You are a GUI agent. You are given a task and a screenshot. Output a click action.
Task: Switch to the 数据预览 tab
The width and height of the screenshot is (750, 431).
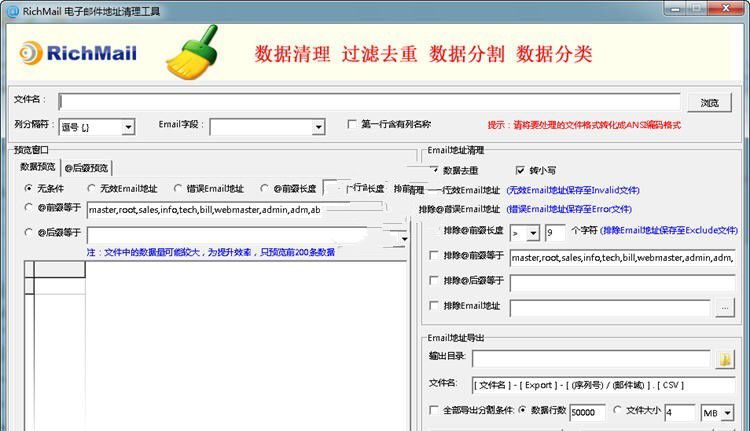pos(38,167)
